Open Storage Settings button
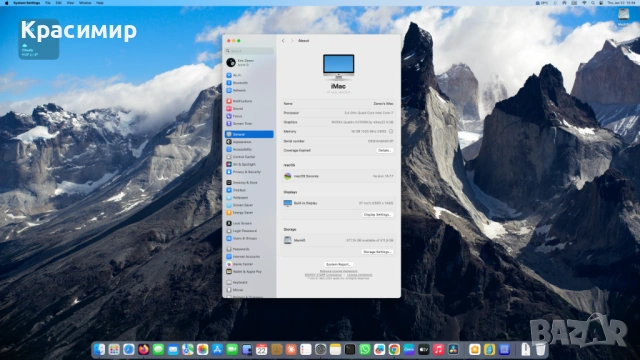Screen dimensions: 640x360 [378, 252]
